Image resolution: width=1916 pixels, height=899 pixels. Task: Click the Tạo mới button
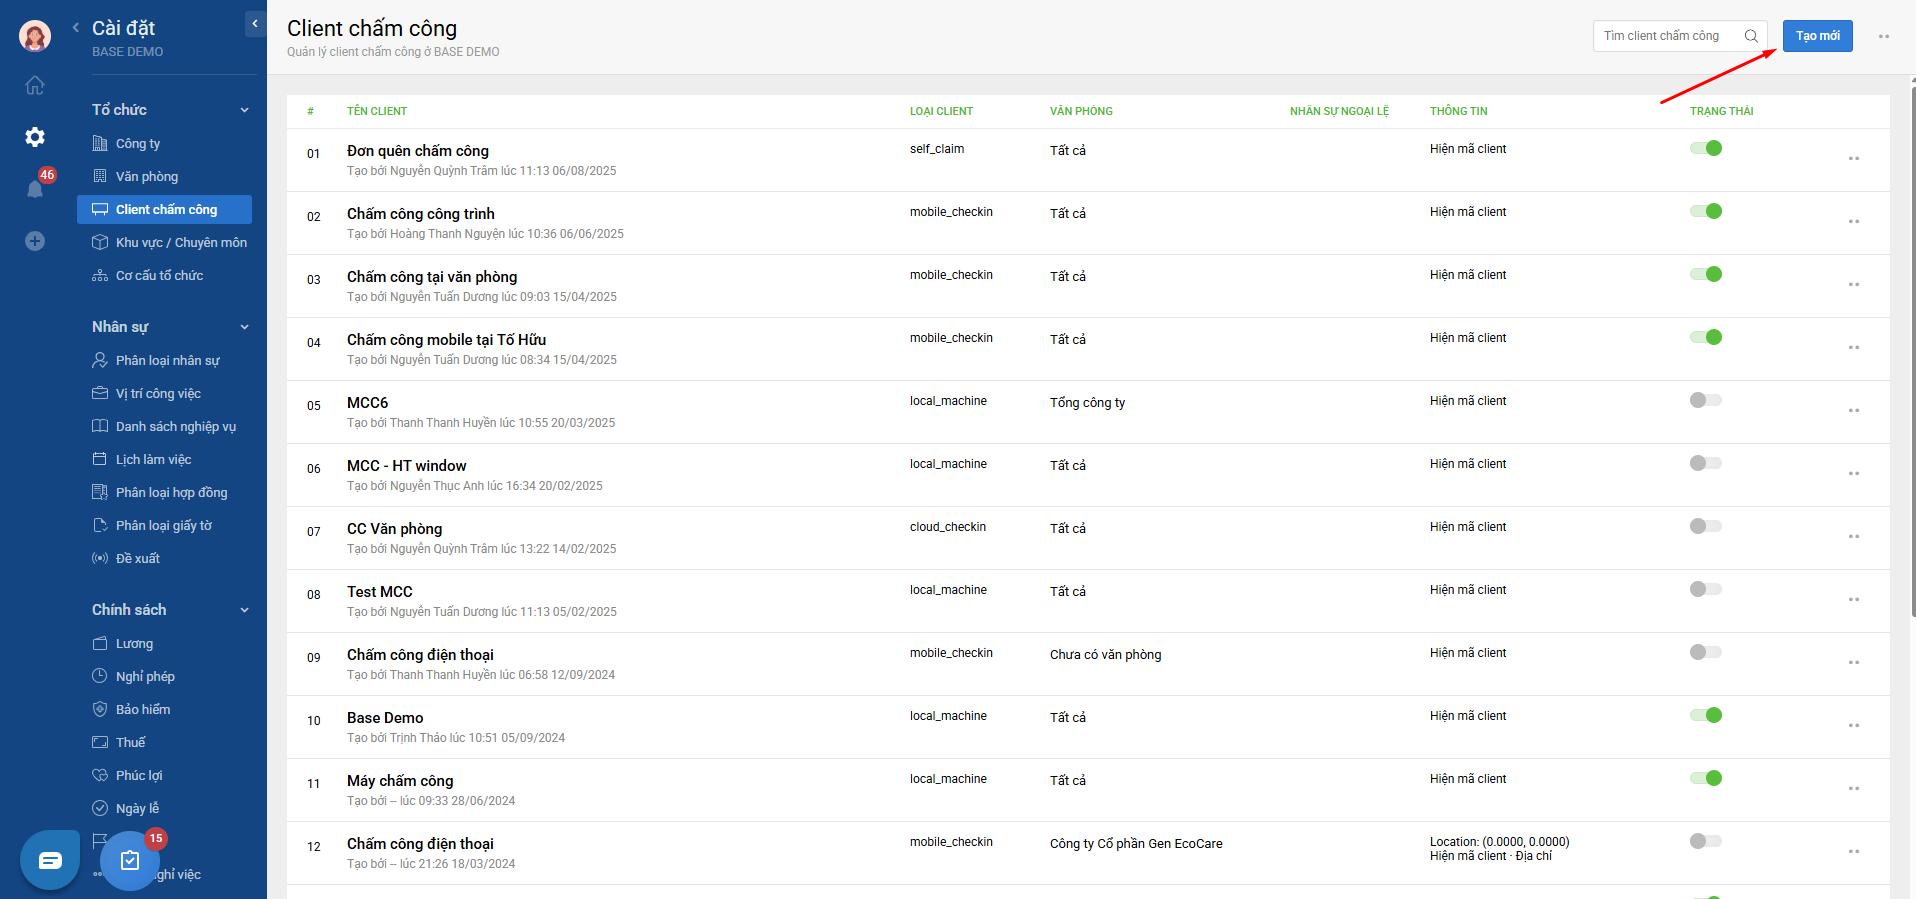coord(1817,36)
